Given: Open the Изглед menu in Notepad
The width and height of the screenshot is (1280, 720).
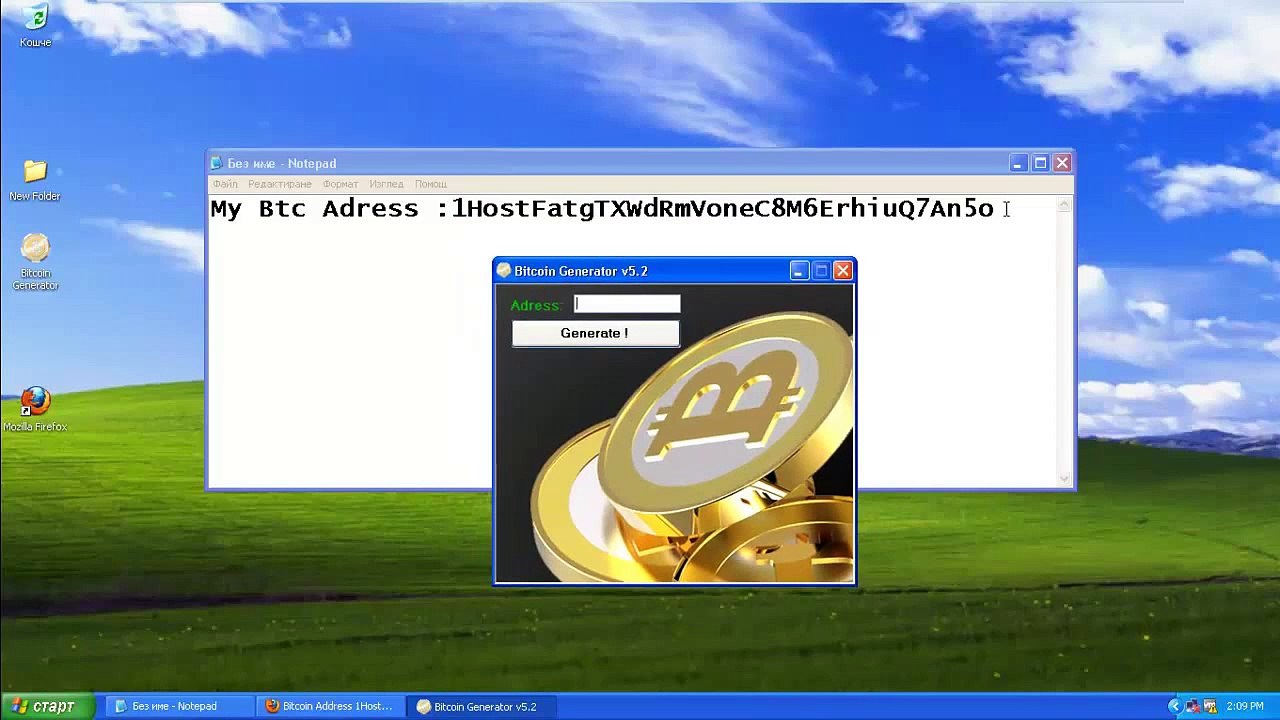Looking at the screenshot, I should point(386,184).
